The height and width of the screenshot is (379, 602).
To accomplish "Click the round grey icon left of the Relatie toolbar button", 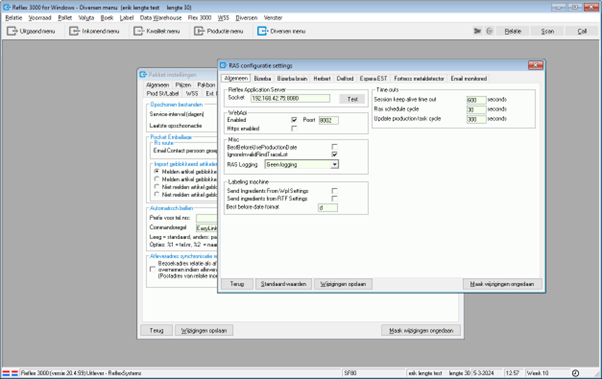I will pos(489,31).
